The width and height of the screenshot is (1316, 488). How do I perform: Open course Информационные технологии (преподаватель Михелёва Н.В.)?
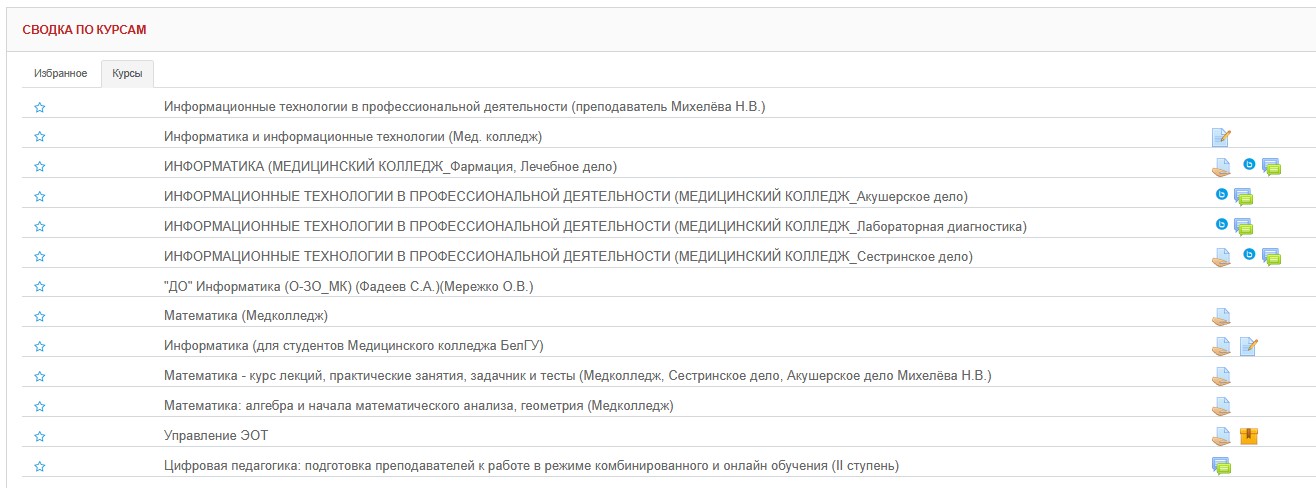[x=464, y=106]
